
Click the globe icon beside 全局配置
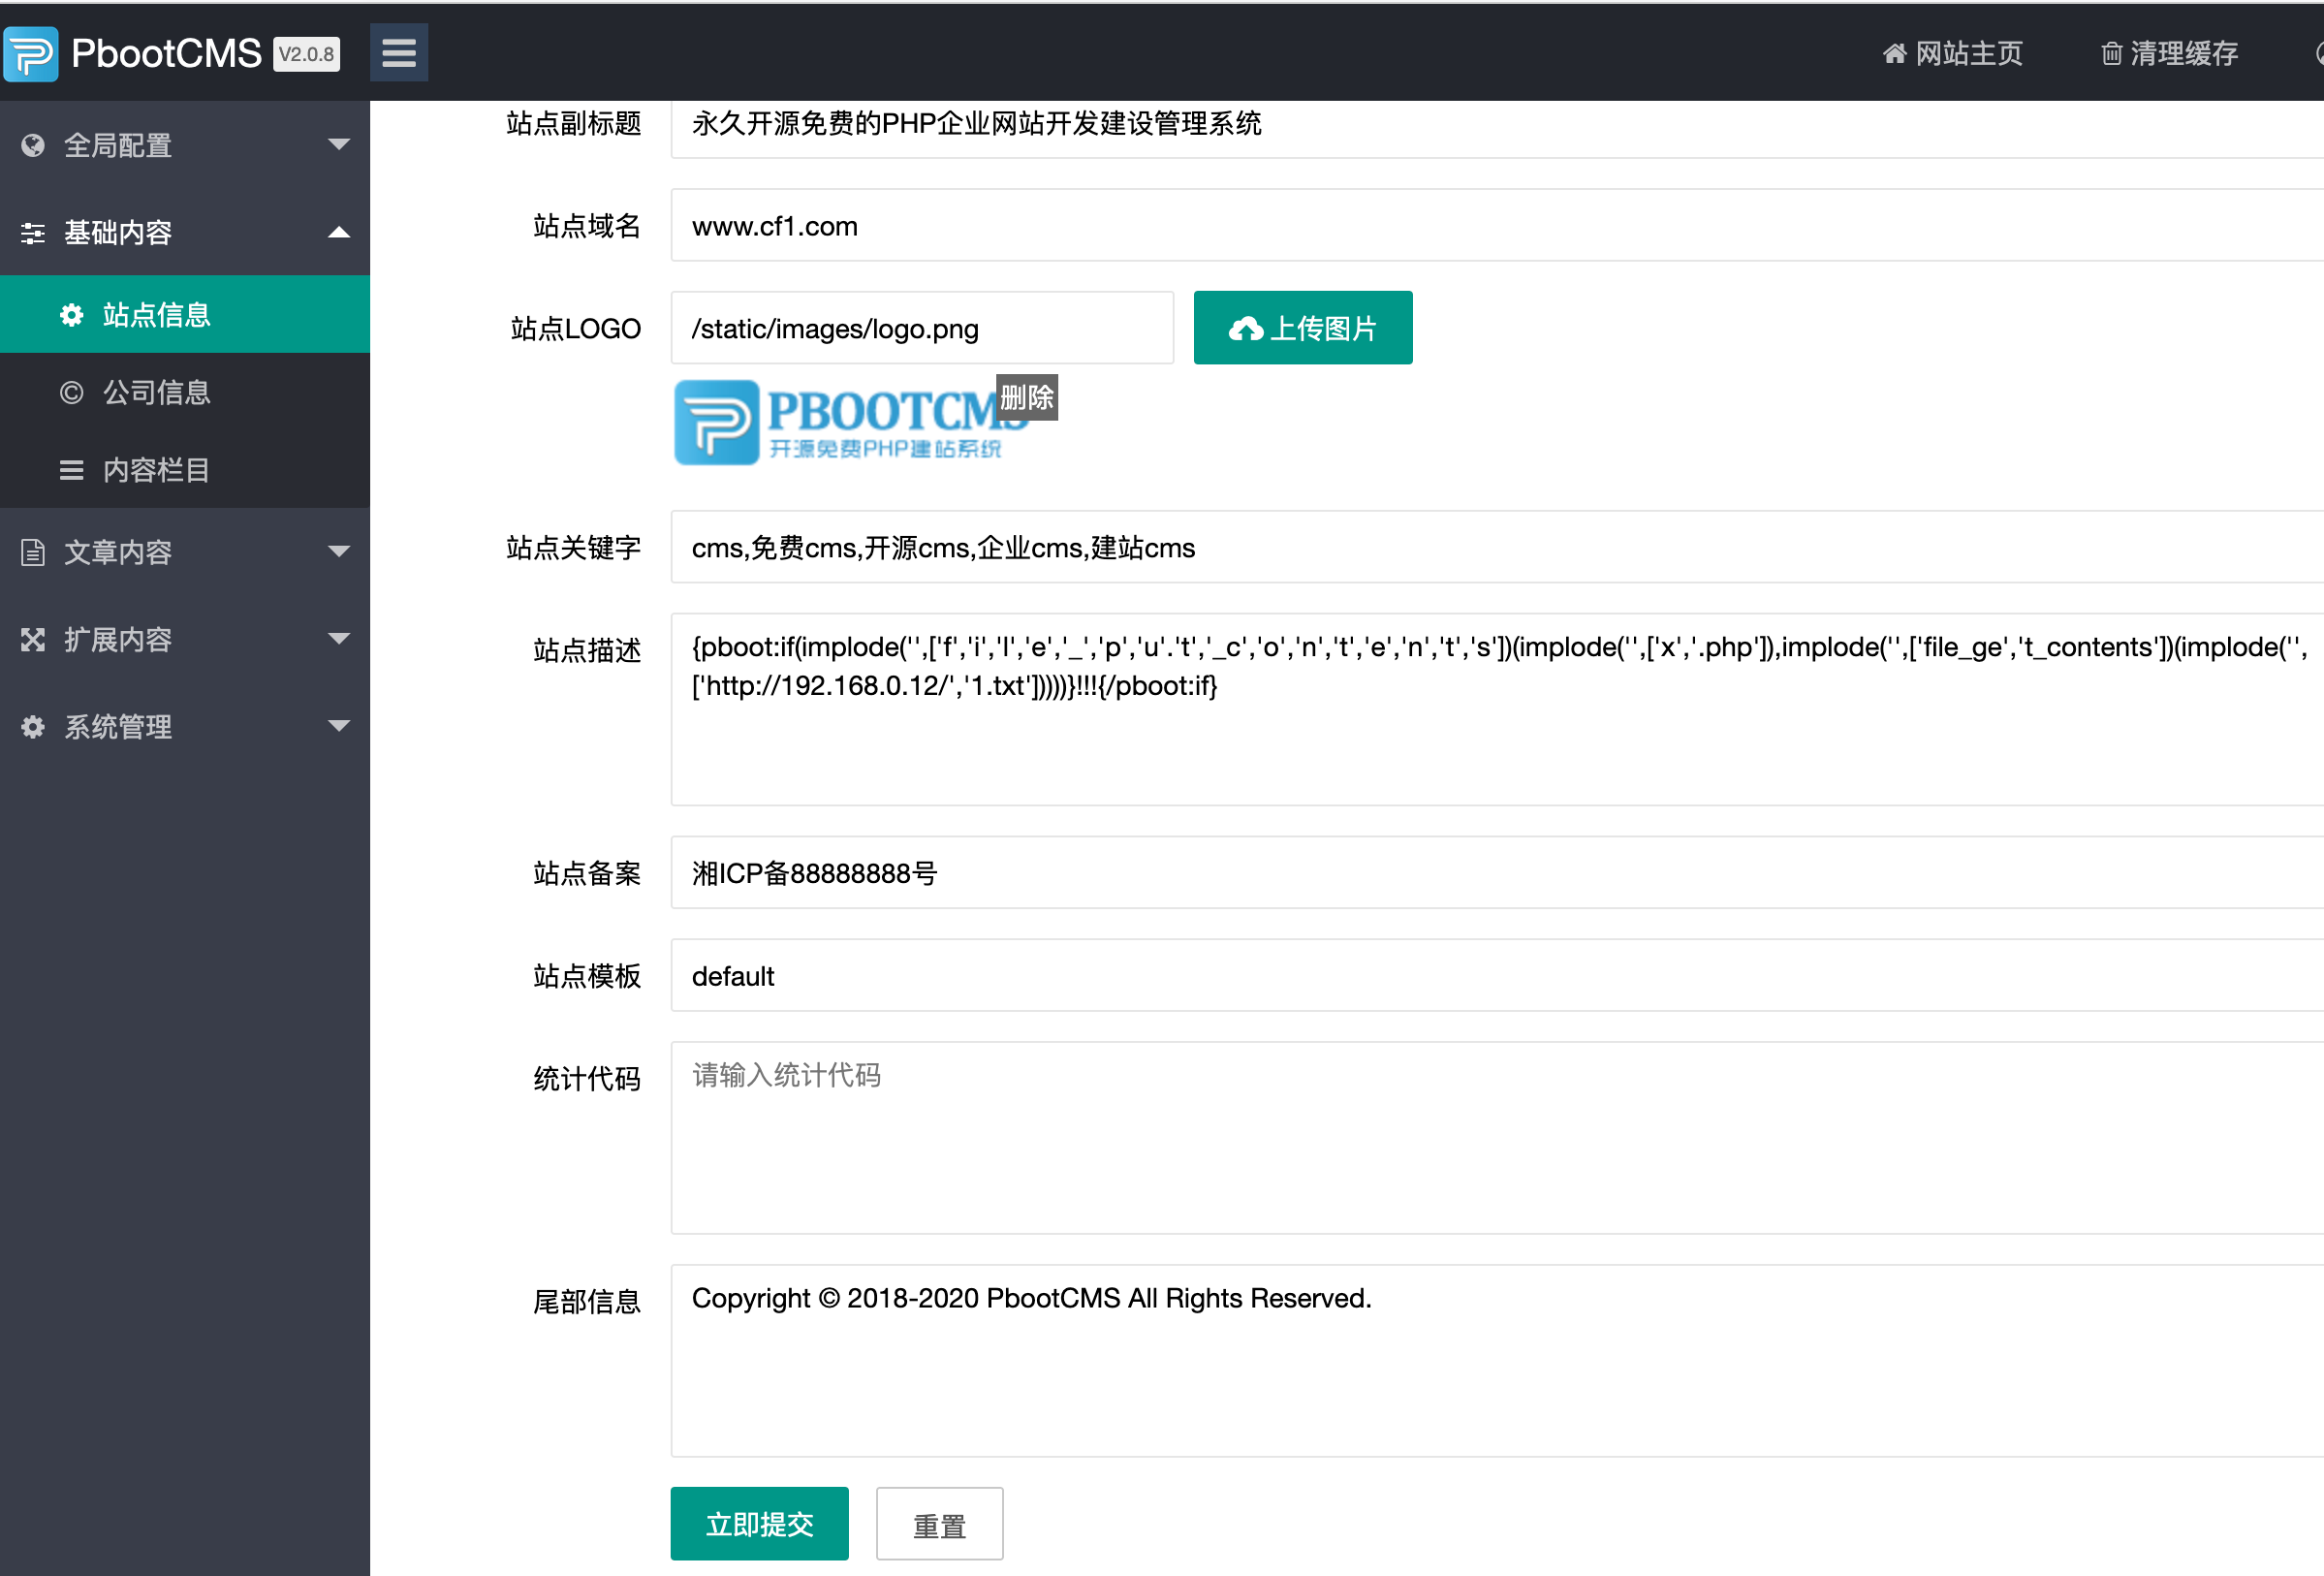33,146
